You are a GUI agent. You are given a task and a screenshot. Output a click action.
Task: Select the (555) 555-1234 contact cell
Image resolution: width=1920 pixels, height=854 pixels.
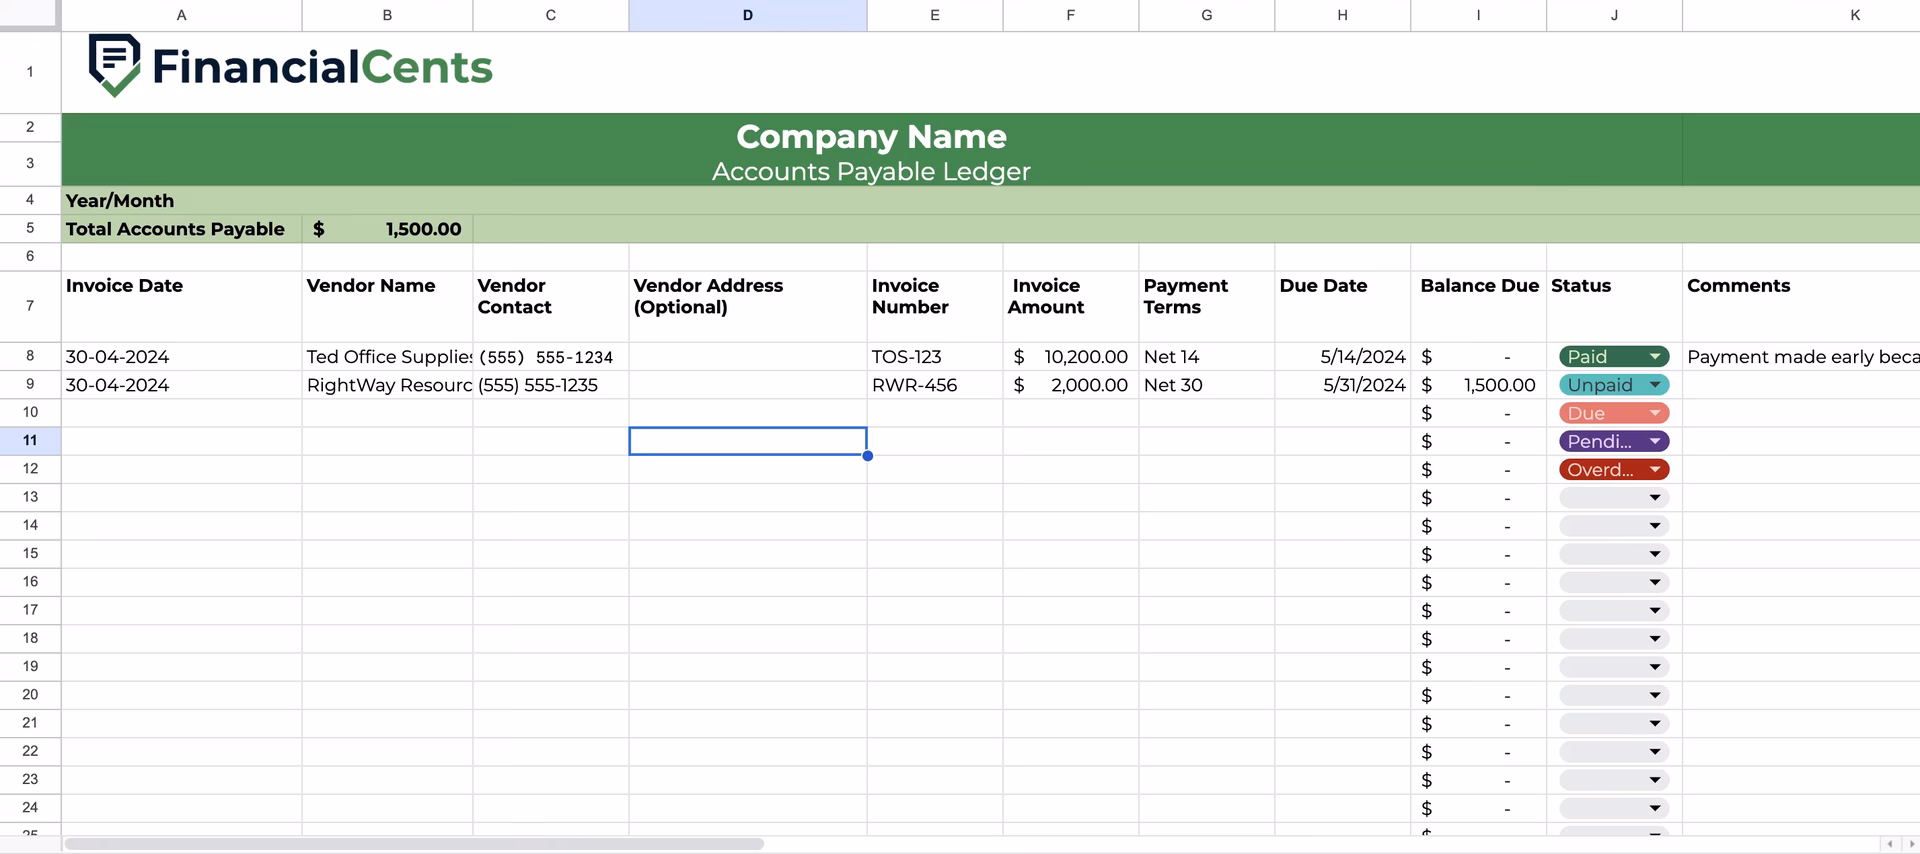pyautogui.click(x=551, y=357)
